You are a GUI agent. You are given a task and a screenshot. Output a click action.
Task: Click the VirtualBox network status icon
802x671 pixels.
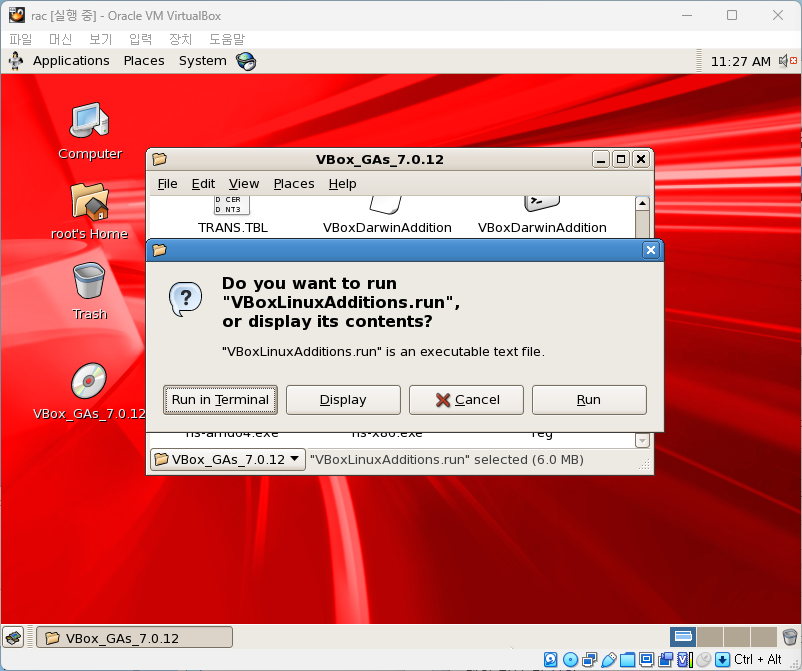pos(590,660)
